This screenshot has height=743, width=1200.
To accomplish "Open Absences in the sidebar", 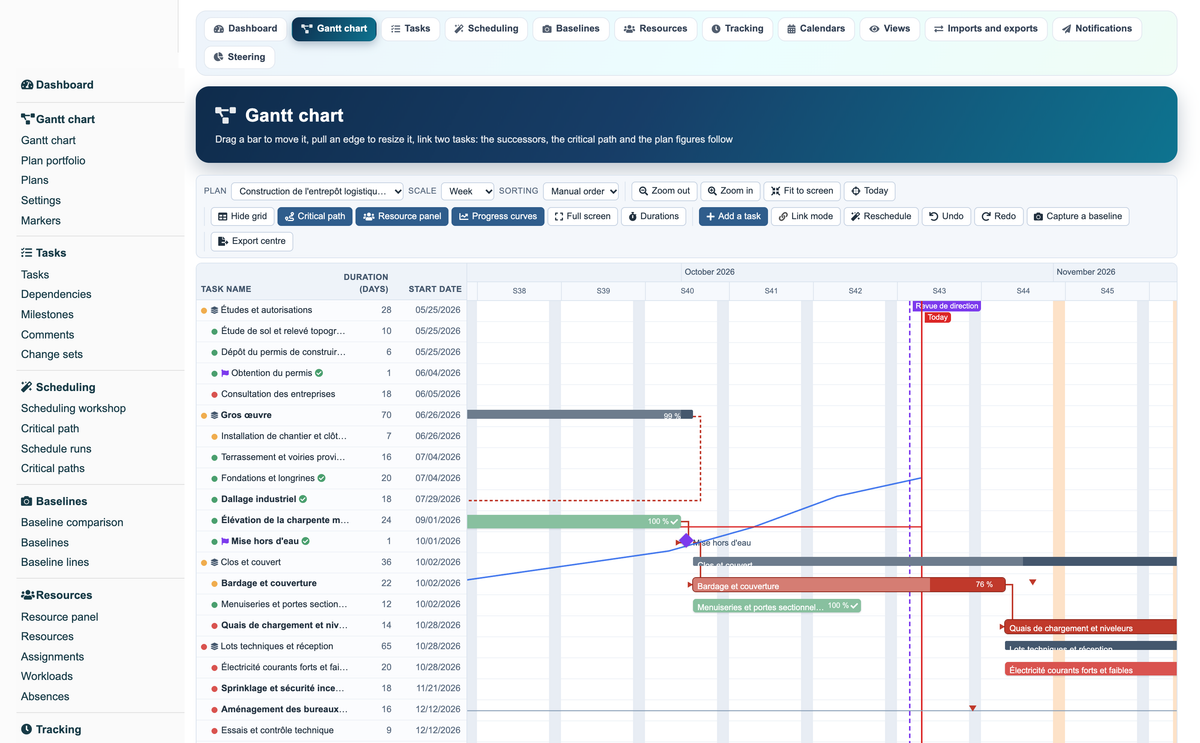I will click(x=45, y=697).
